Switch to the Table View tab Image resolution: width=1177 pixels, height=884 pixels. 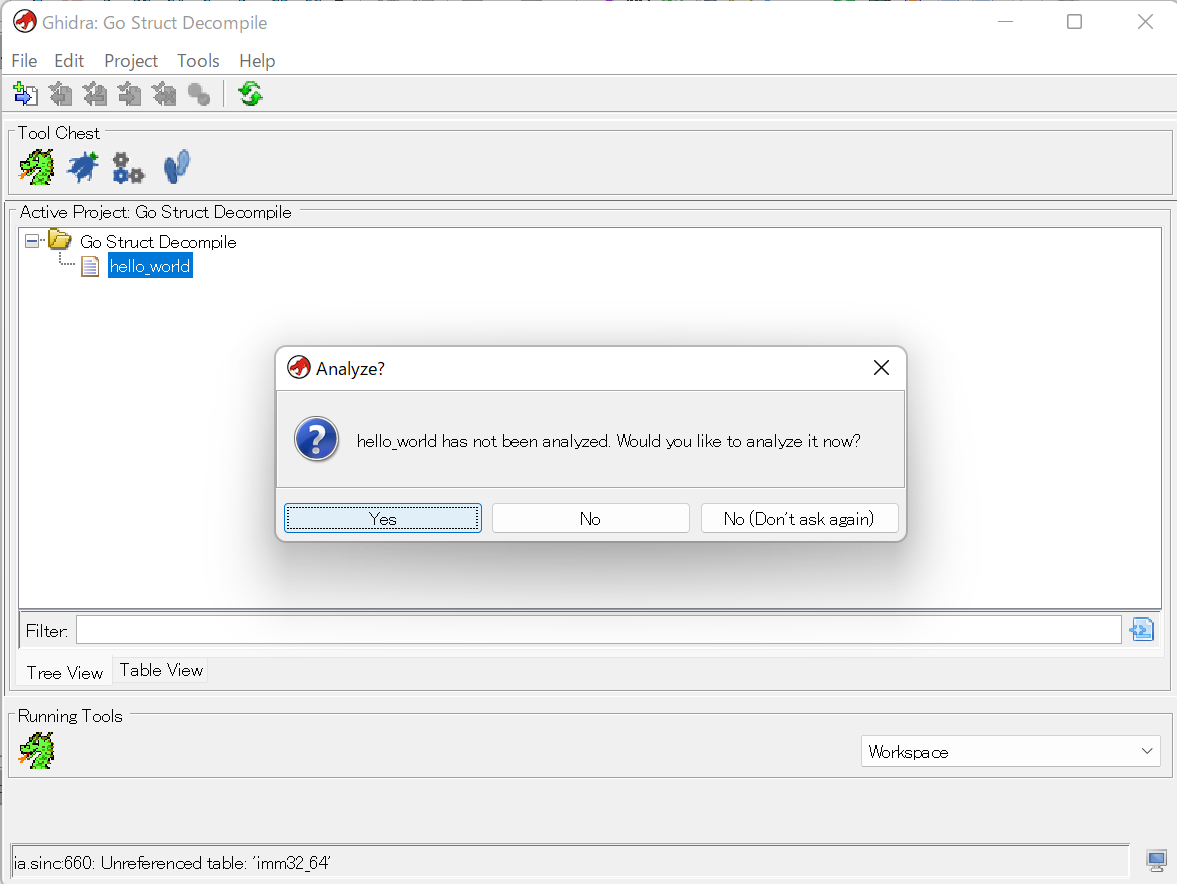tap(160, 670)
